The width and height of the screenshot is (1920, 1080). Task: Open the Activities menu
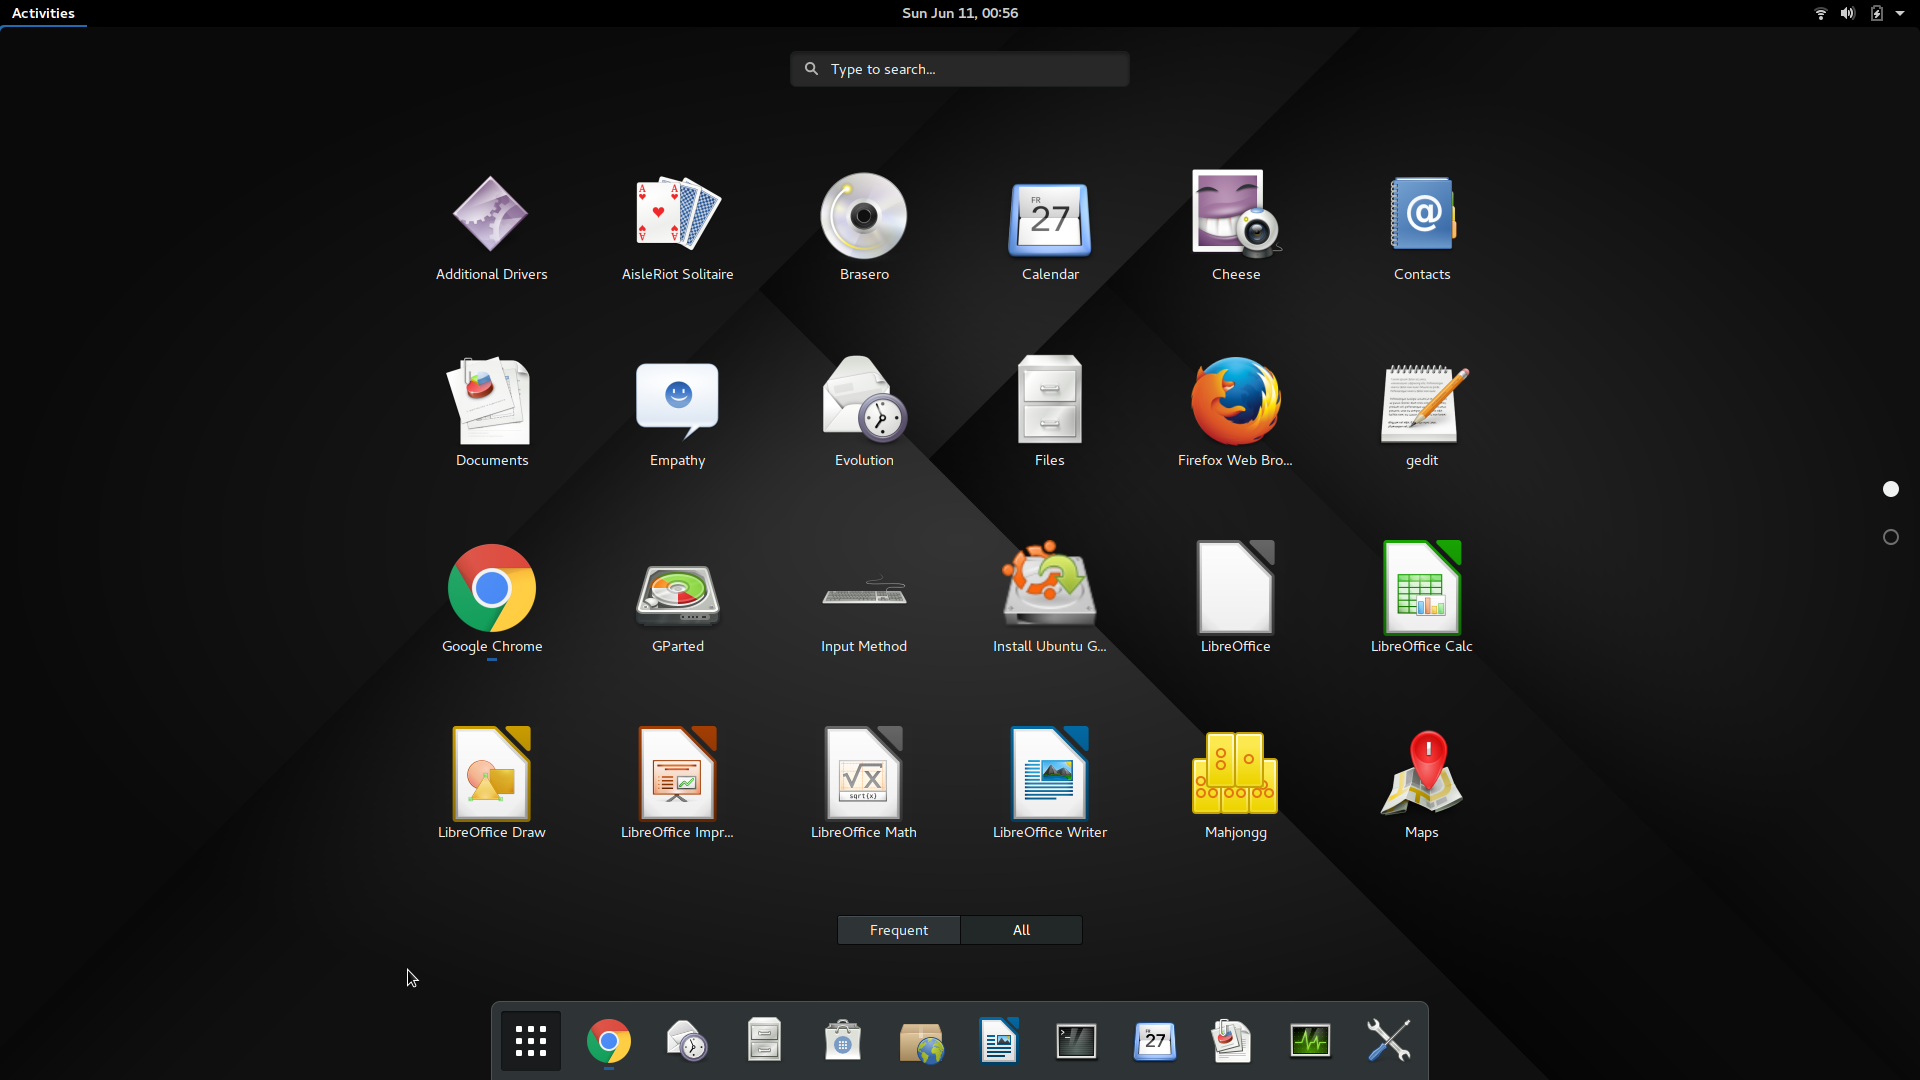coord(44,13)
